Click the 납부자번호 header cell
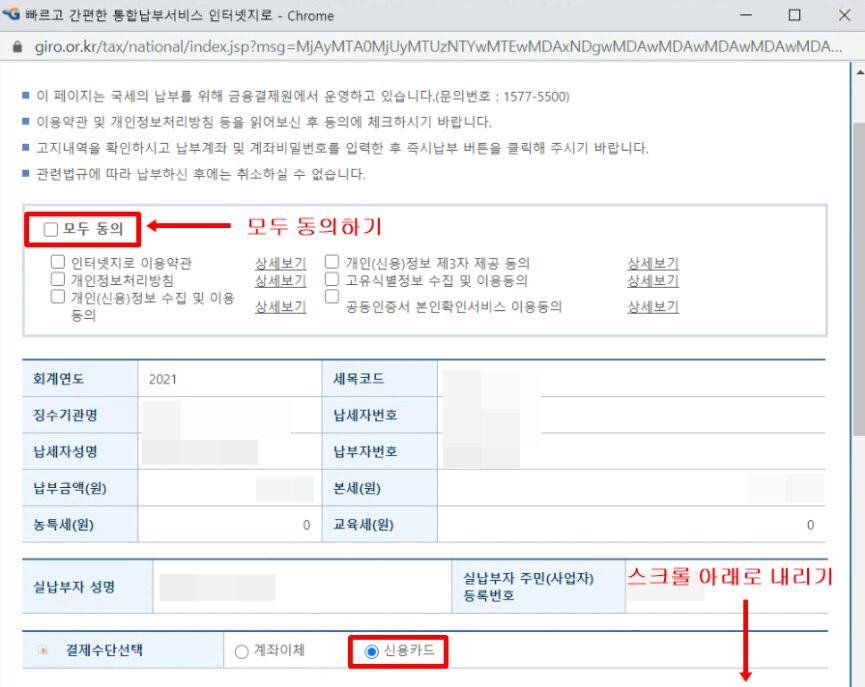This screenshot has height=687, width=865. pos(380,451)
